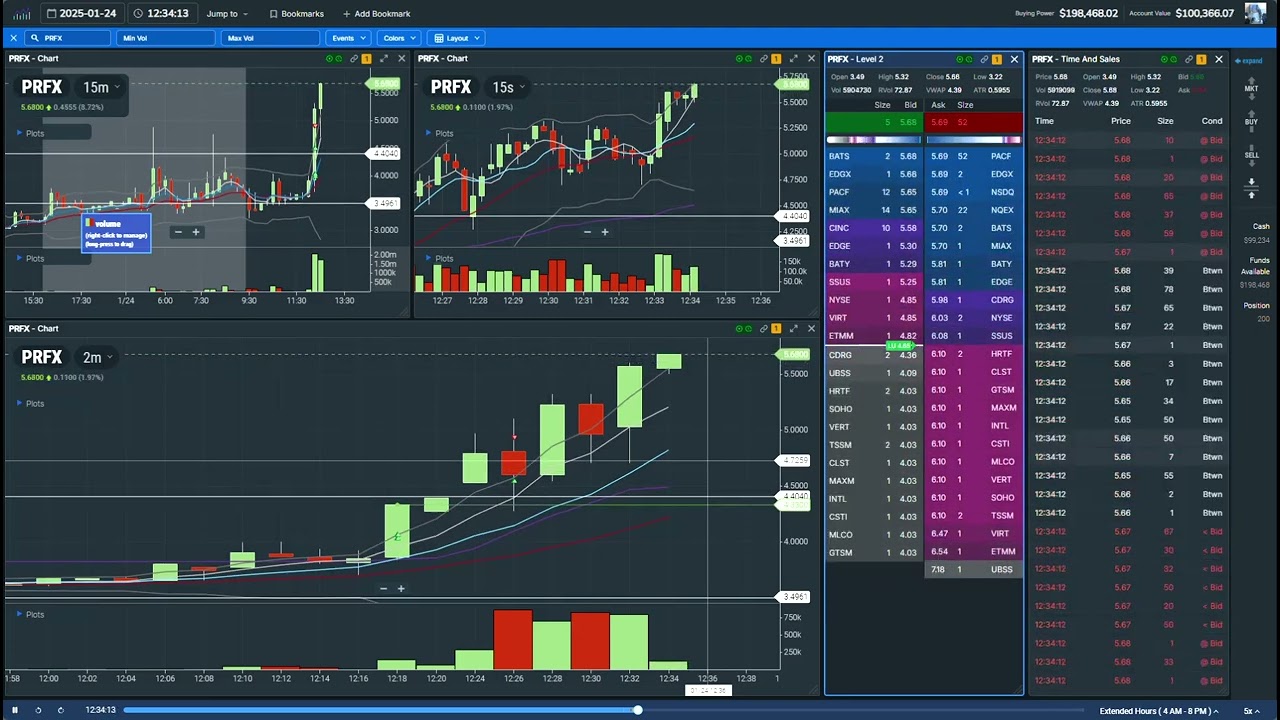Open the Layout dropdown
1280x720 pixels.
(x=456, y=38)
